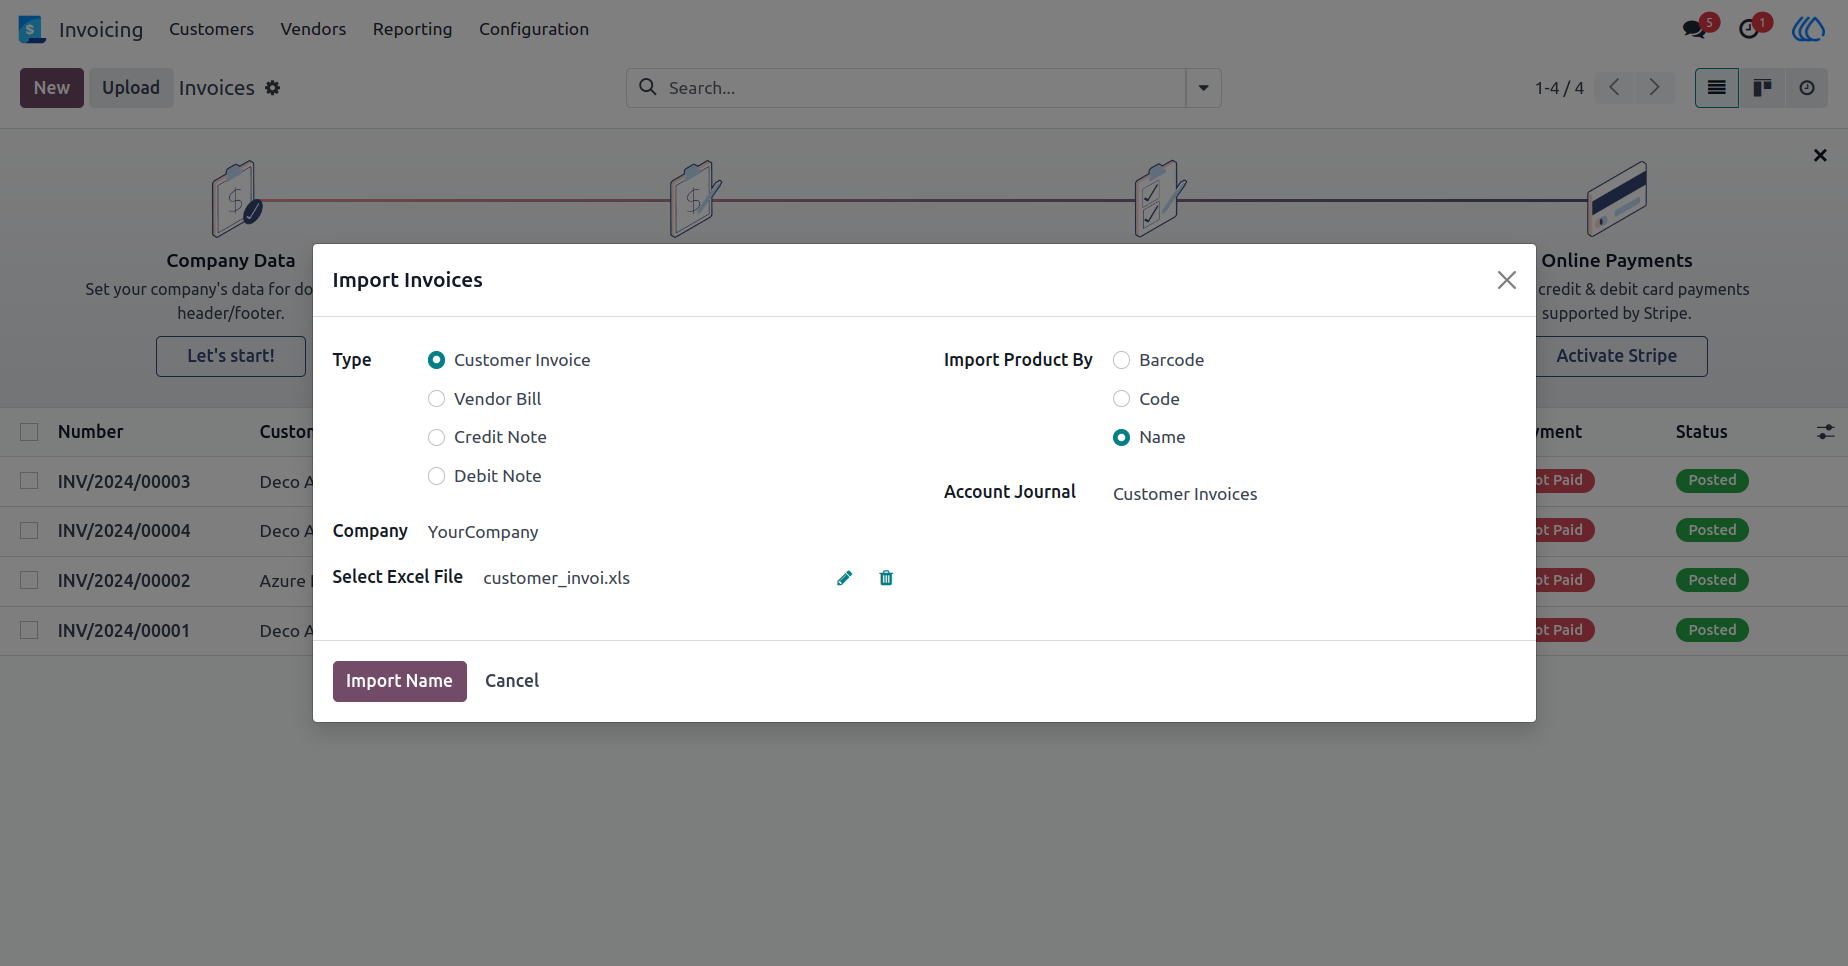Open invoice INV/2024/00001
1848x966 pixels.
(124, 631)
